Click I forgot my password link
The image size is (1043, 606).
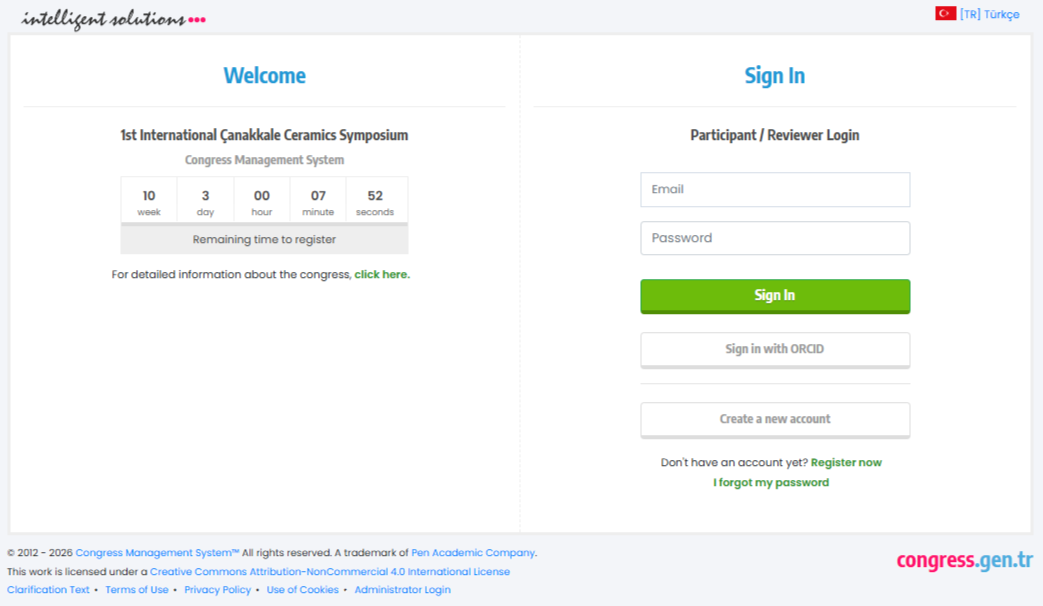[771, 483]
